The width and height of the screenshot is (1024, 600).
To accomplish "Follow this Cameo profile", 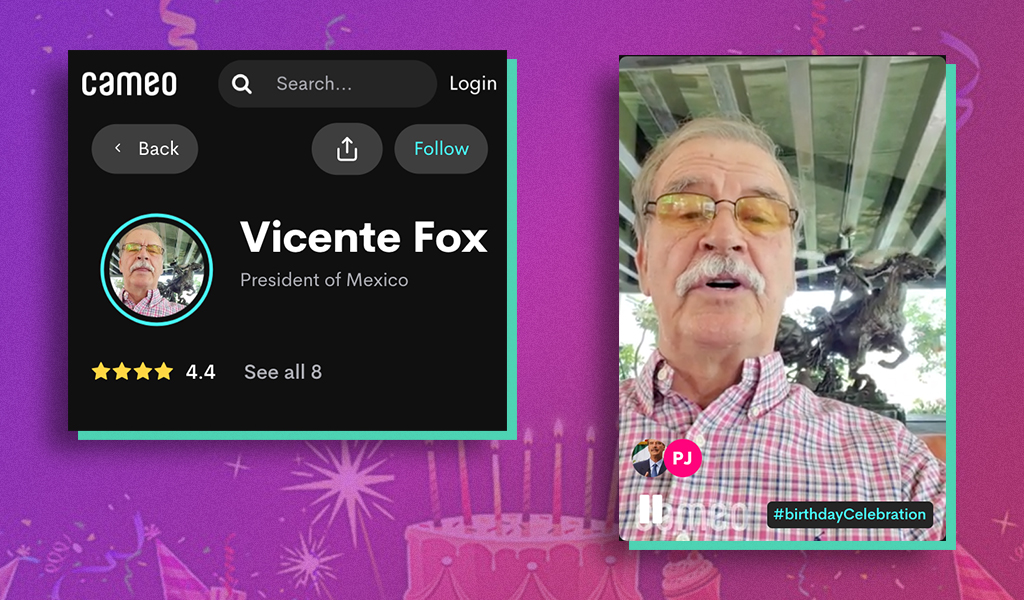I will pos(441,149).
